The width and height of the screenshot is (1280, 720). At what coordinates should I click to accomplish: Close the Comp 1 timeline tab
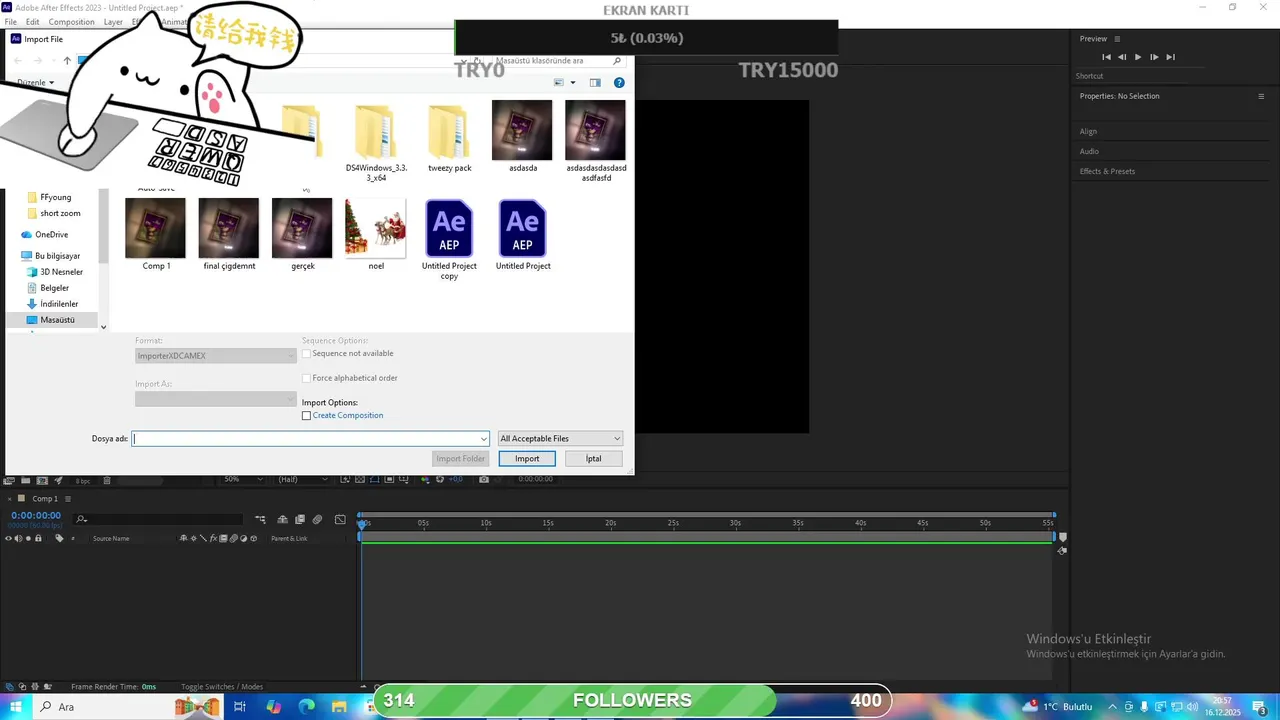pos(9,498)
